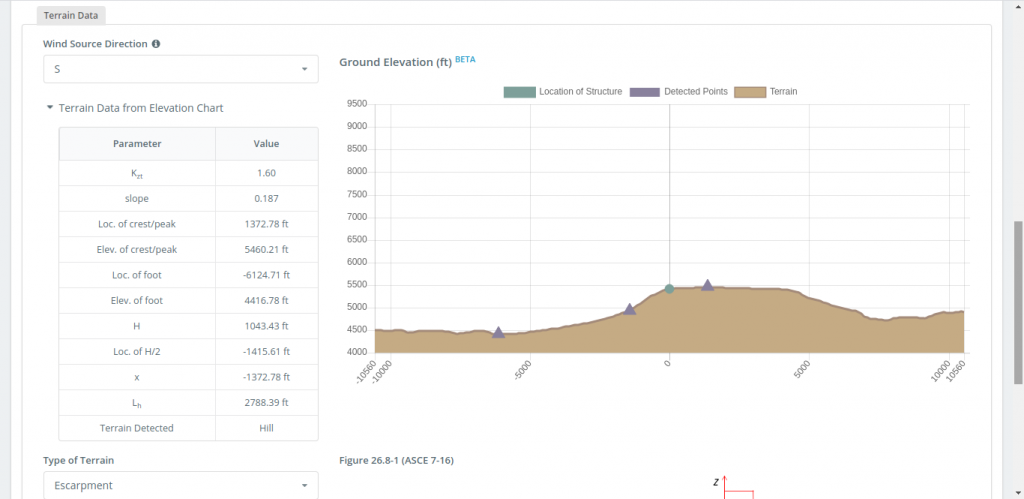This screenshot has height=499, width=1024.
Task: Select the Terrain Data tab
Action: [72, 16]
